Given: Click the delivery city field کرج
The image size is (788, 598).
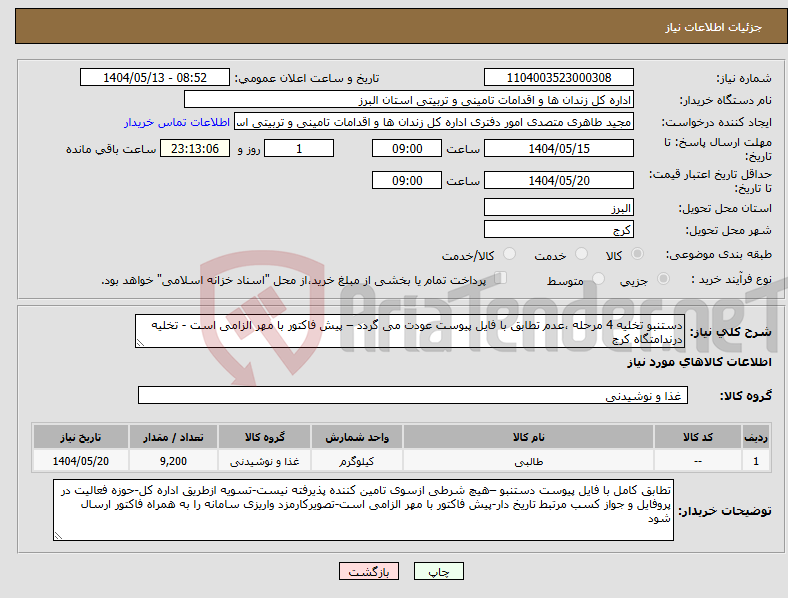Looking at the screenshot, I should coord(559,230).
